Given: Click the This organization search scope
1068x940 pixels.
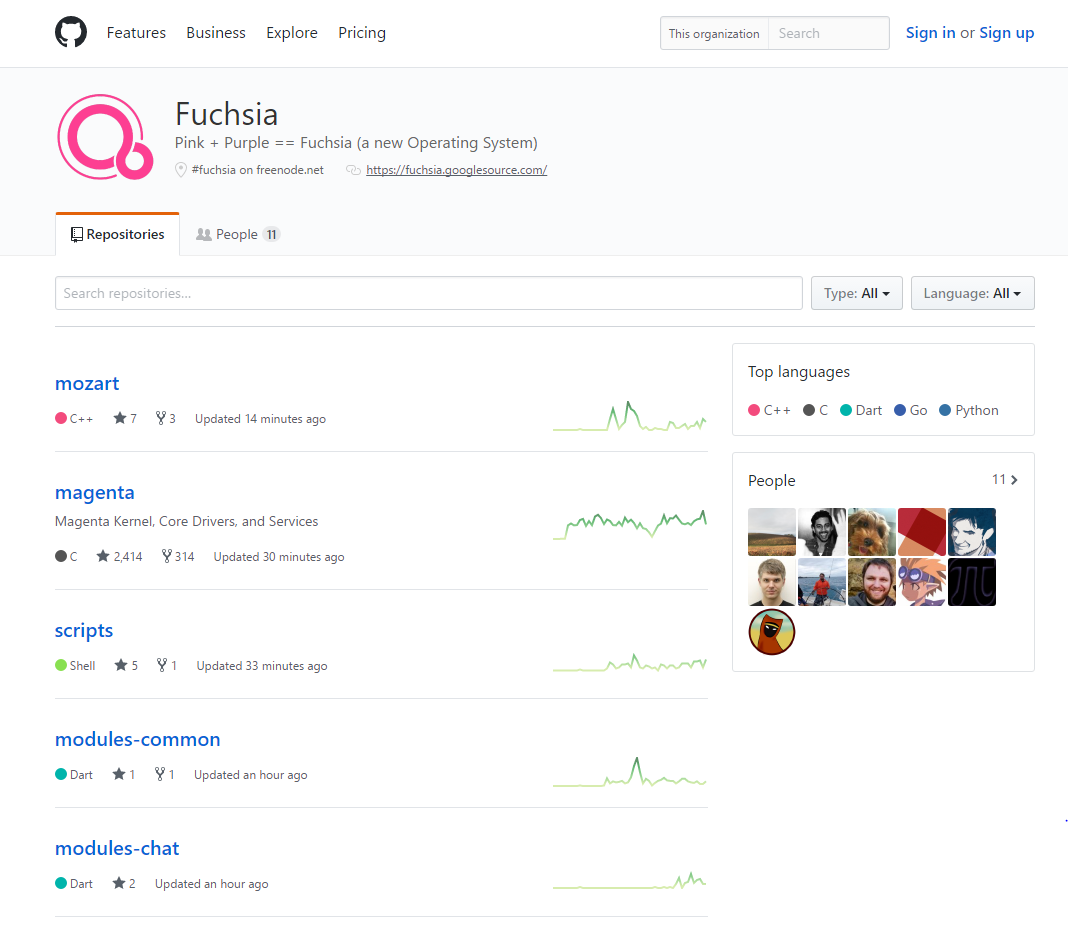Looking at the screenshot, I should tap(714, 33).
